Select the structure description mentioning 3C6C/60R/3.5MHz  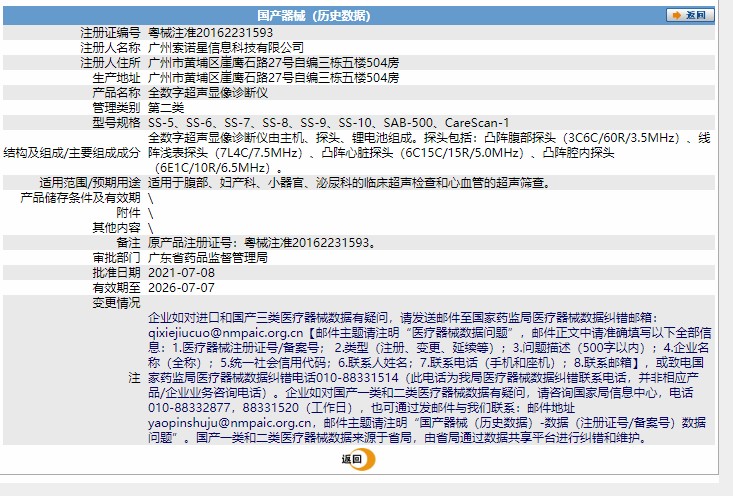click(x=429, y=152)
